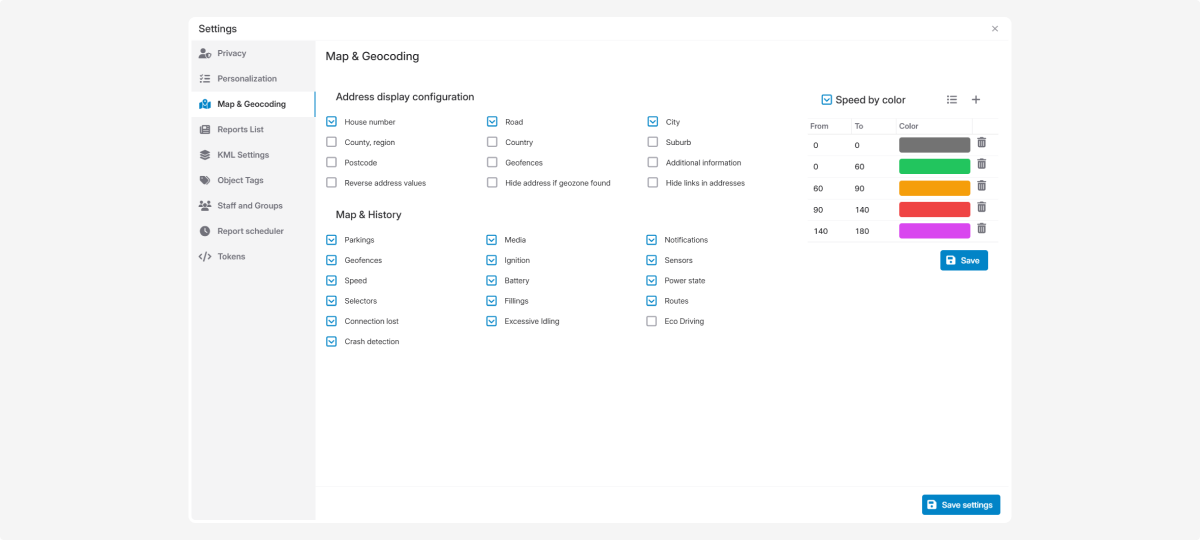The image size is (1200, 540).
Task: Enable the Eco Driving checkbox
Action: [x=653, y=322]
